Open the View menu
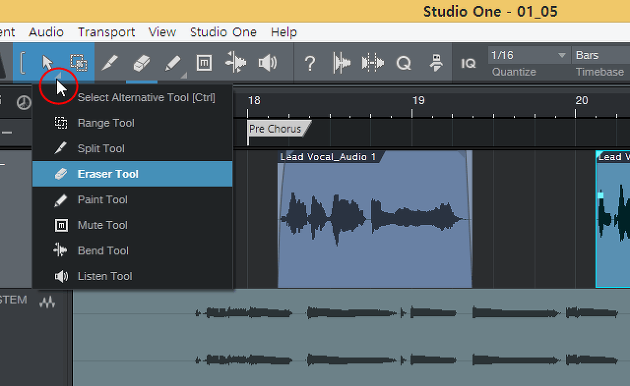Image resolution: width=630 pixels, height=386 pixels. [162, 32]
